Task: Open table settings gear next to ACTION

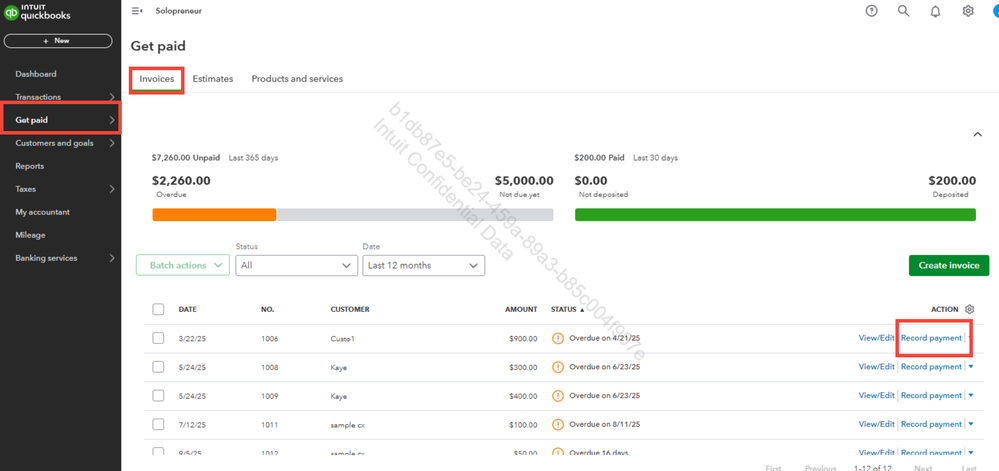Action: coord(970,309)
